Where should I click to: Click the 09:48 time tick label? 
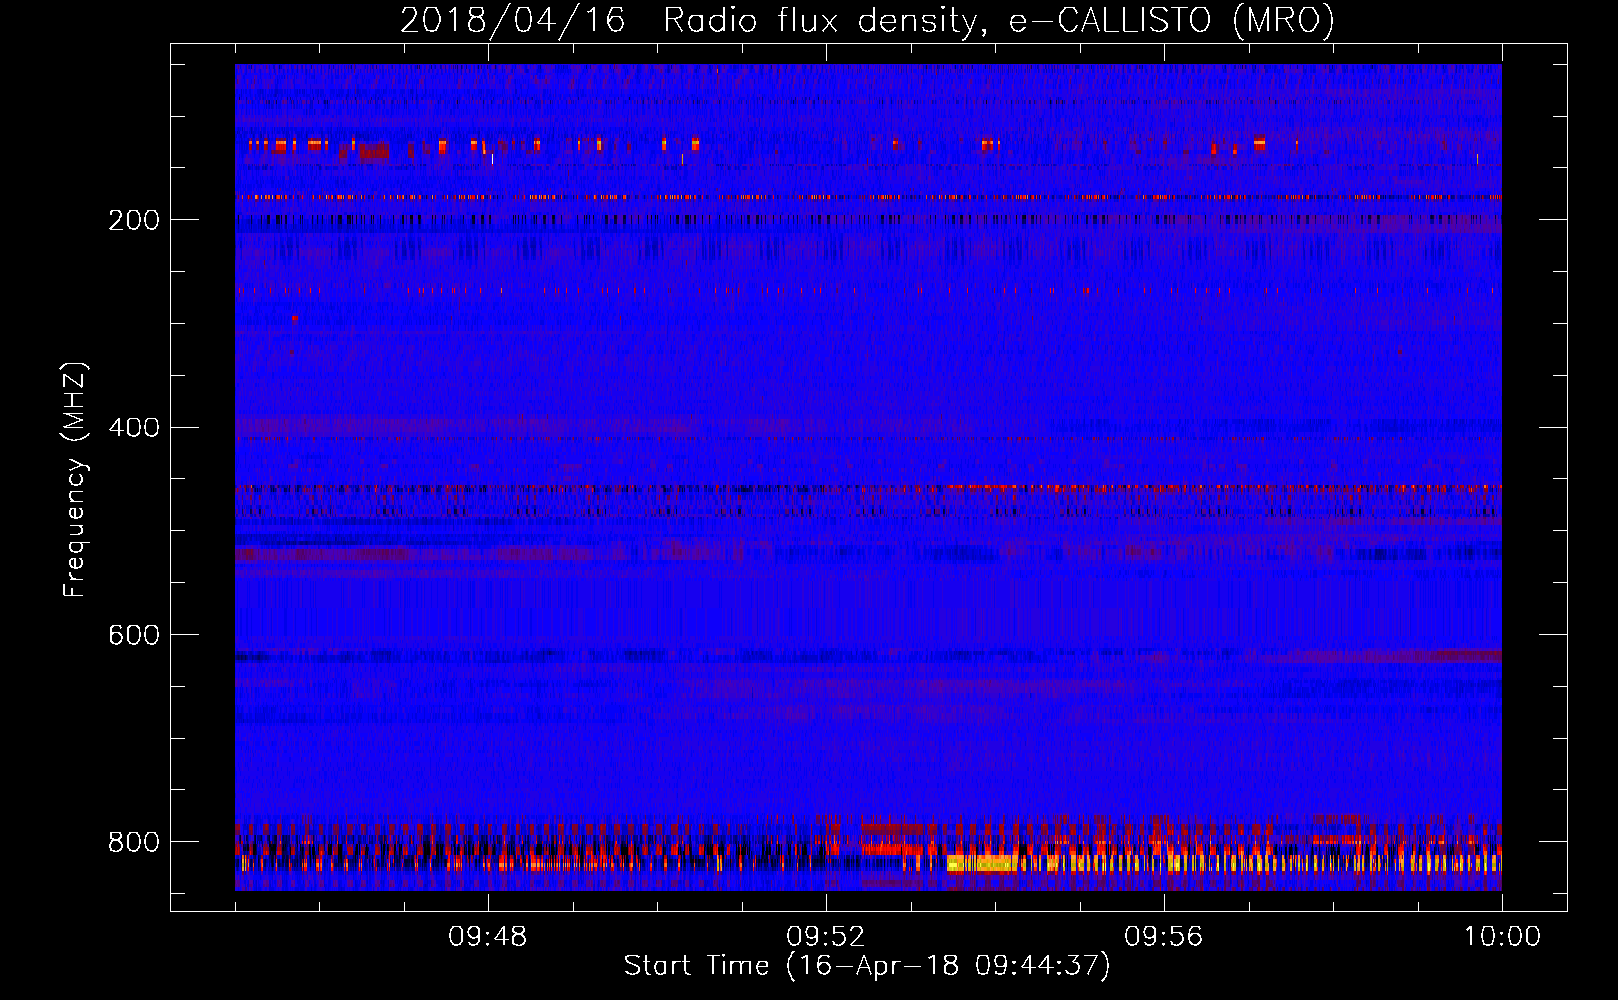click(488, 937)
